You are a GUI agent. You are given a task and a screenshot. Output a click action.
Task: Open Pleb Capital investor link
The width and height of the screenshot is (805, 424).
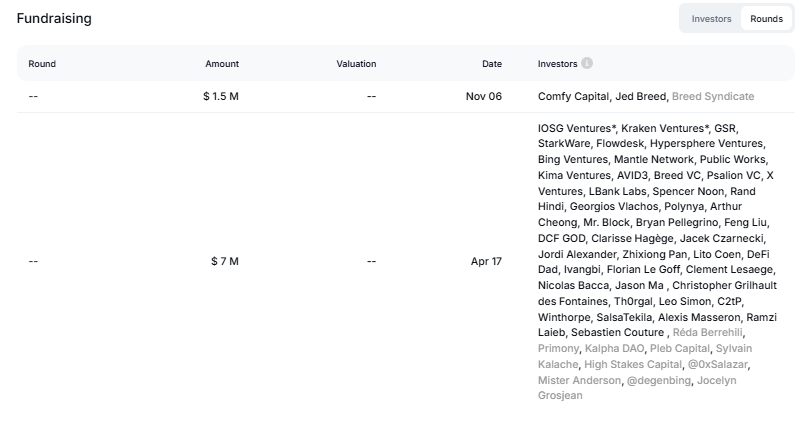680,349
